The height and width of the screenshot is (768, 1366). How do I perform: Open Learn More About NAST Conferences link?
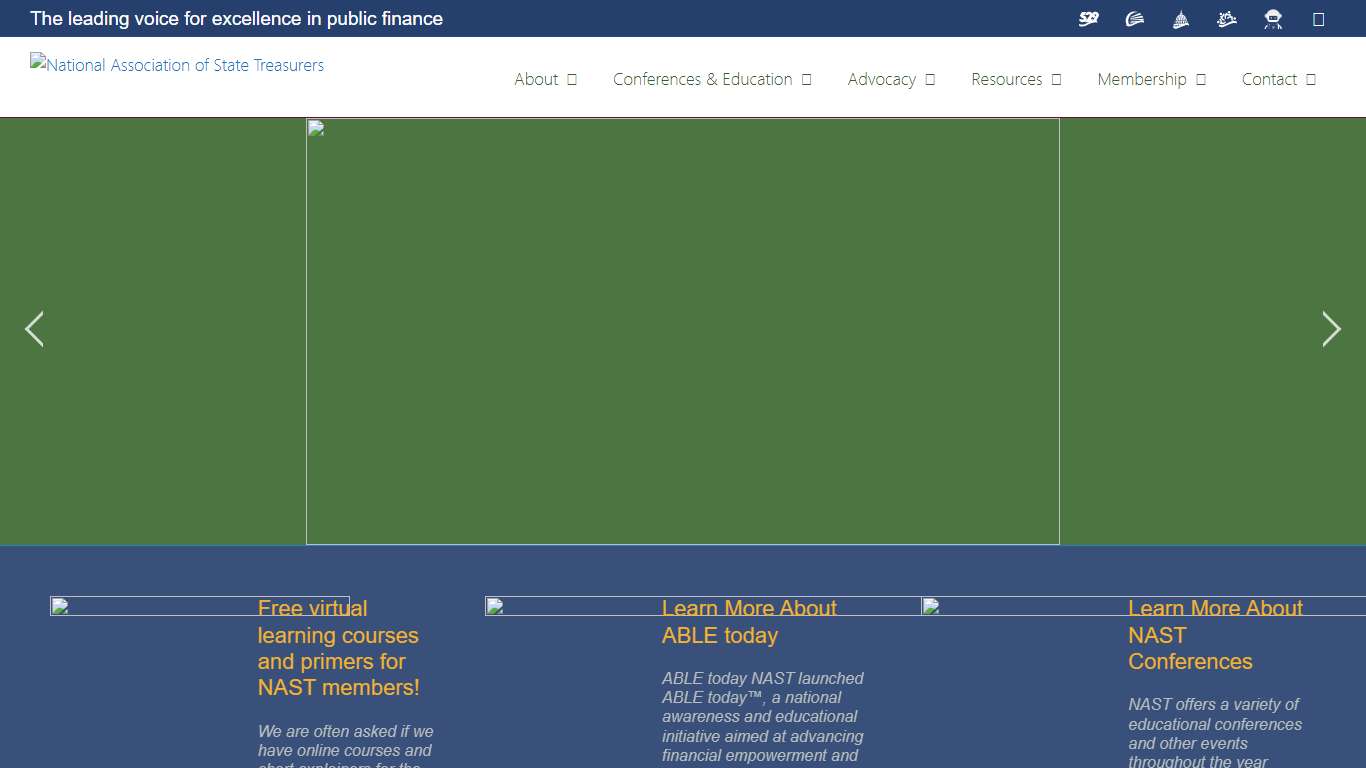(x=1215, y=635)
